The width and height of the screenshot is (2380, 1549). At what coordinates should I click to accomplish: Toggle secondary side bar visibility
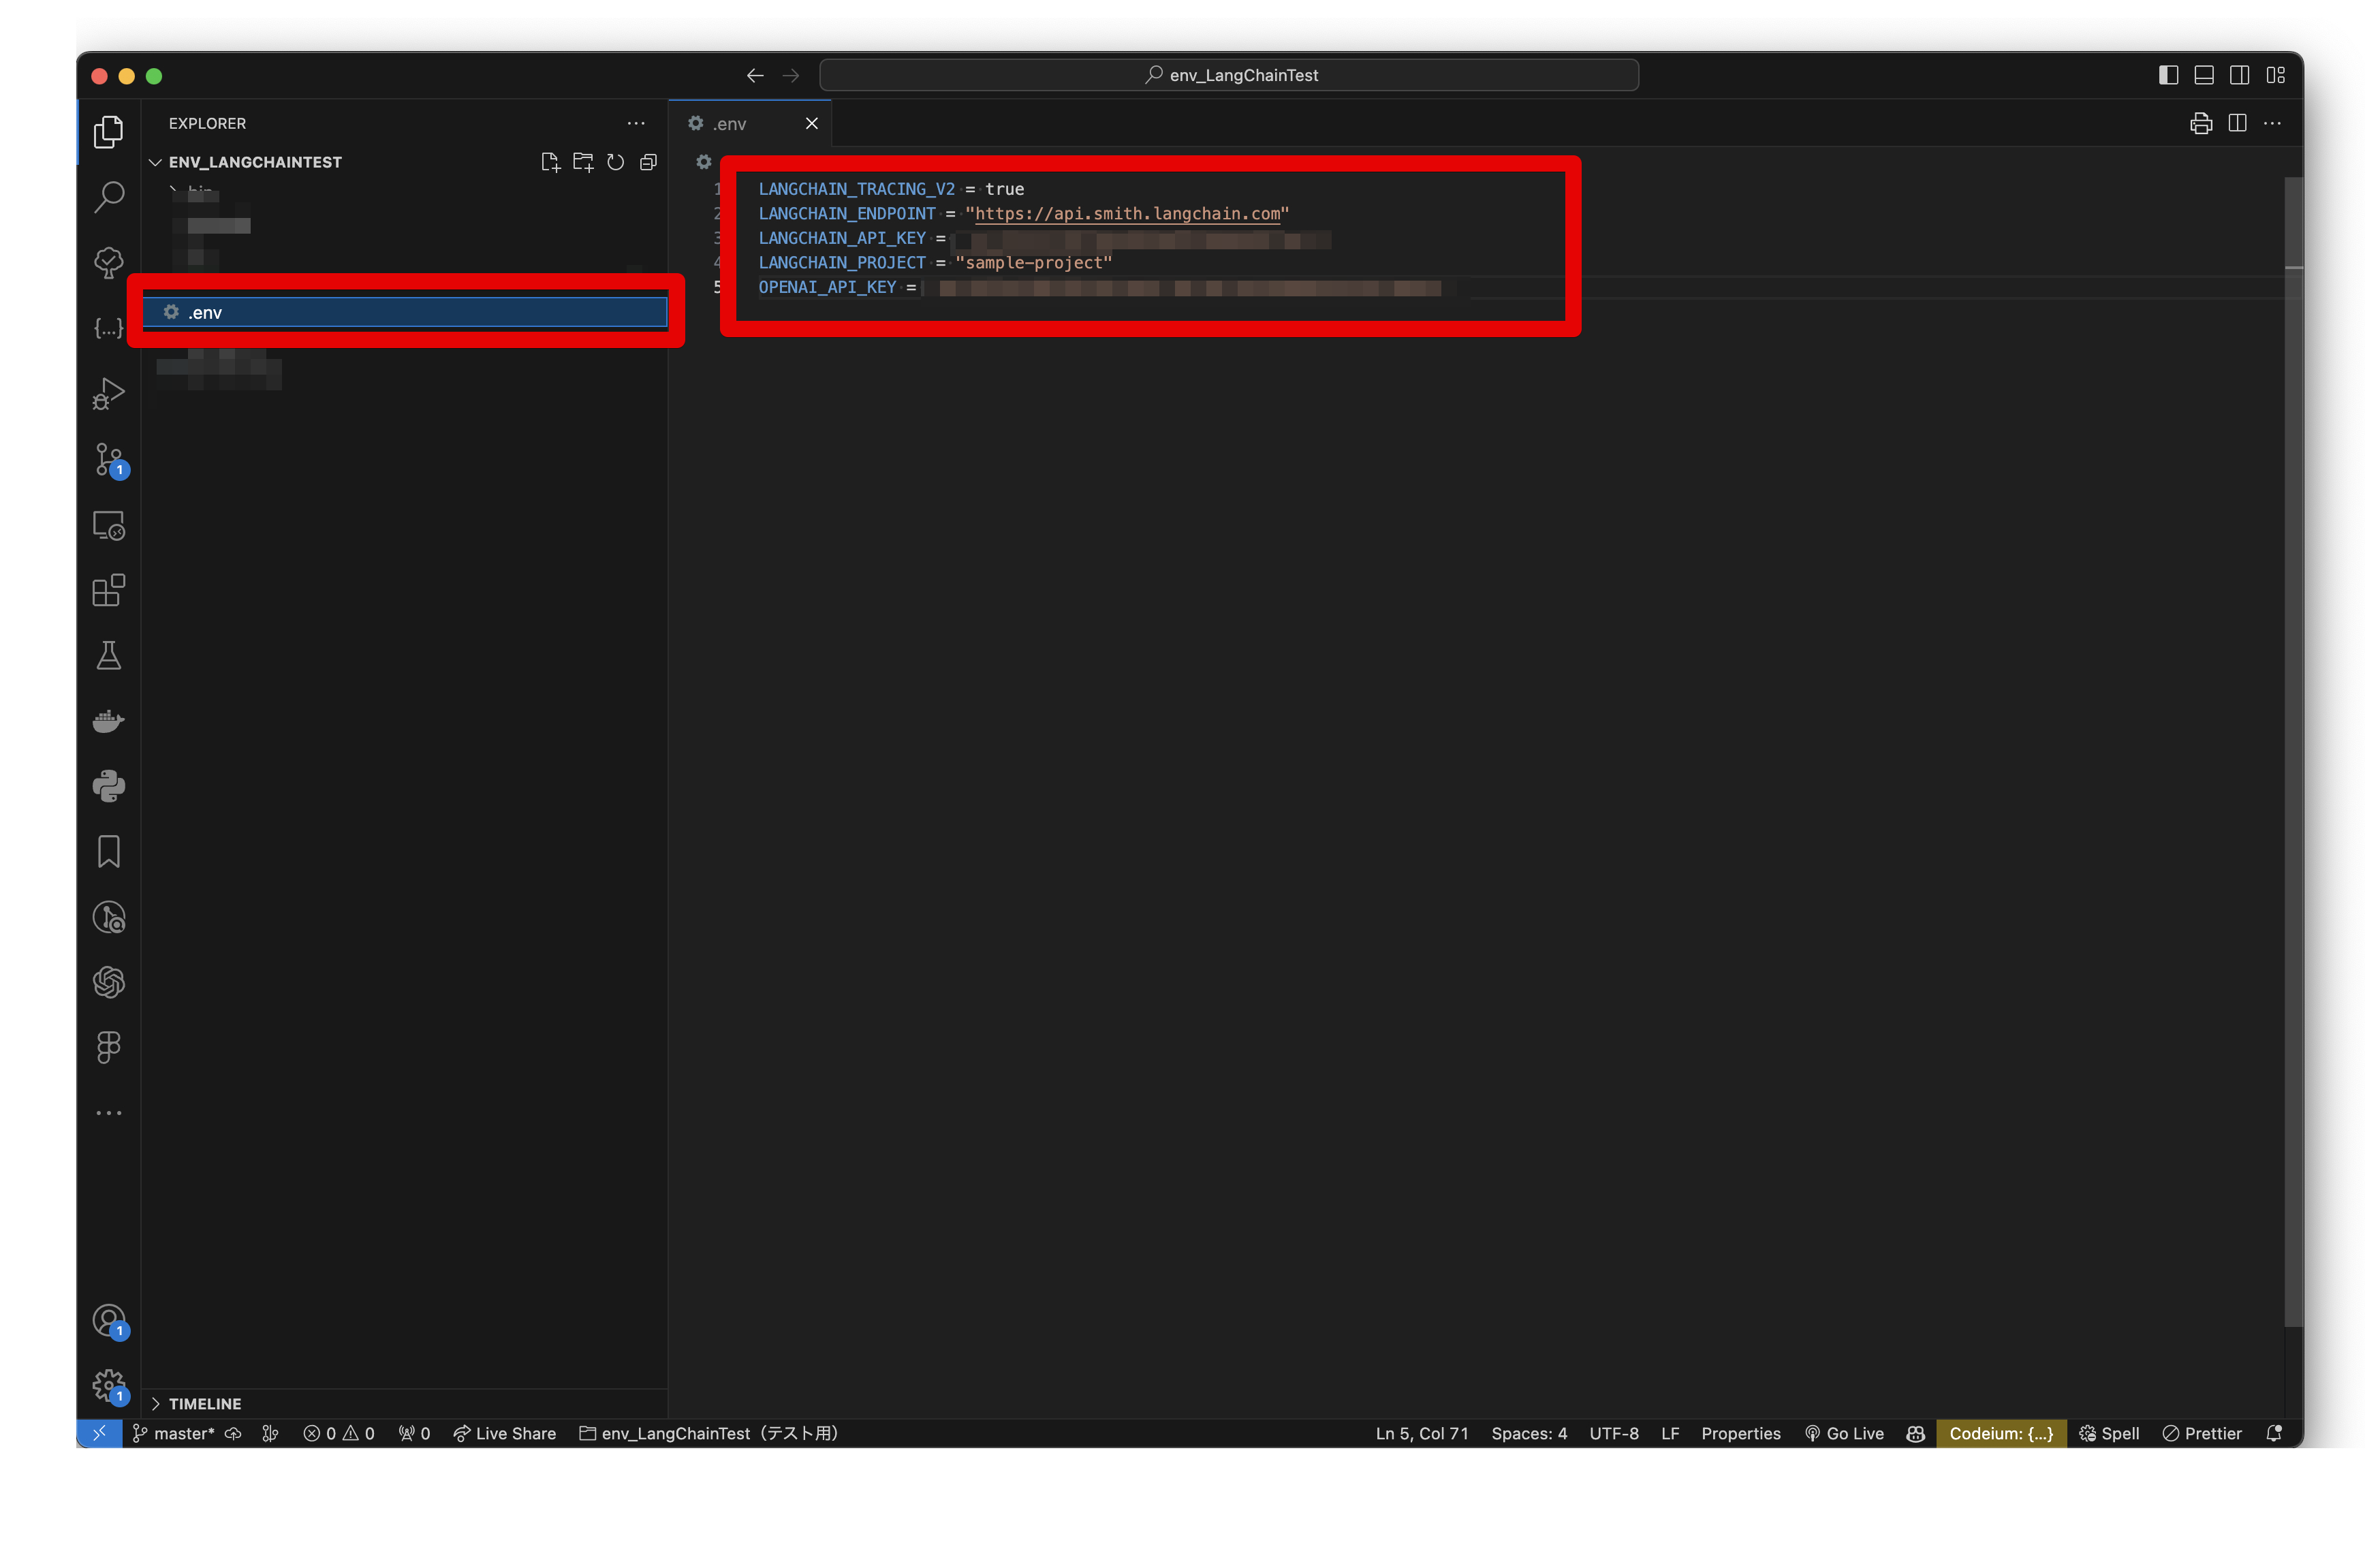(x=2239, y=75)
